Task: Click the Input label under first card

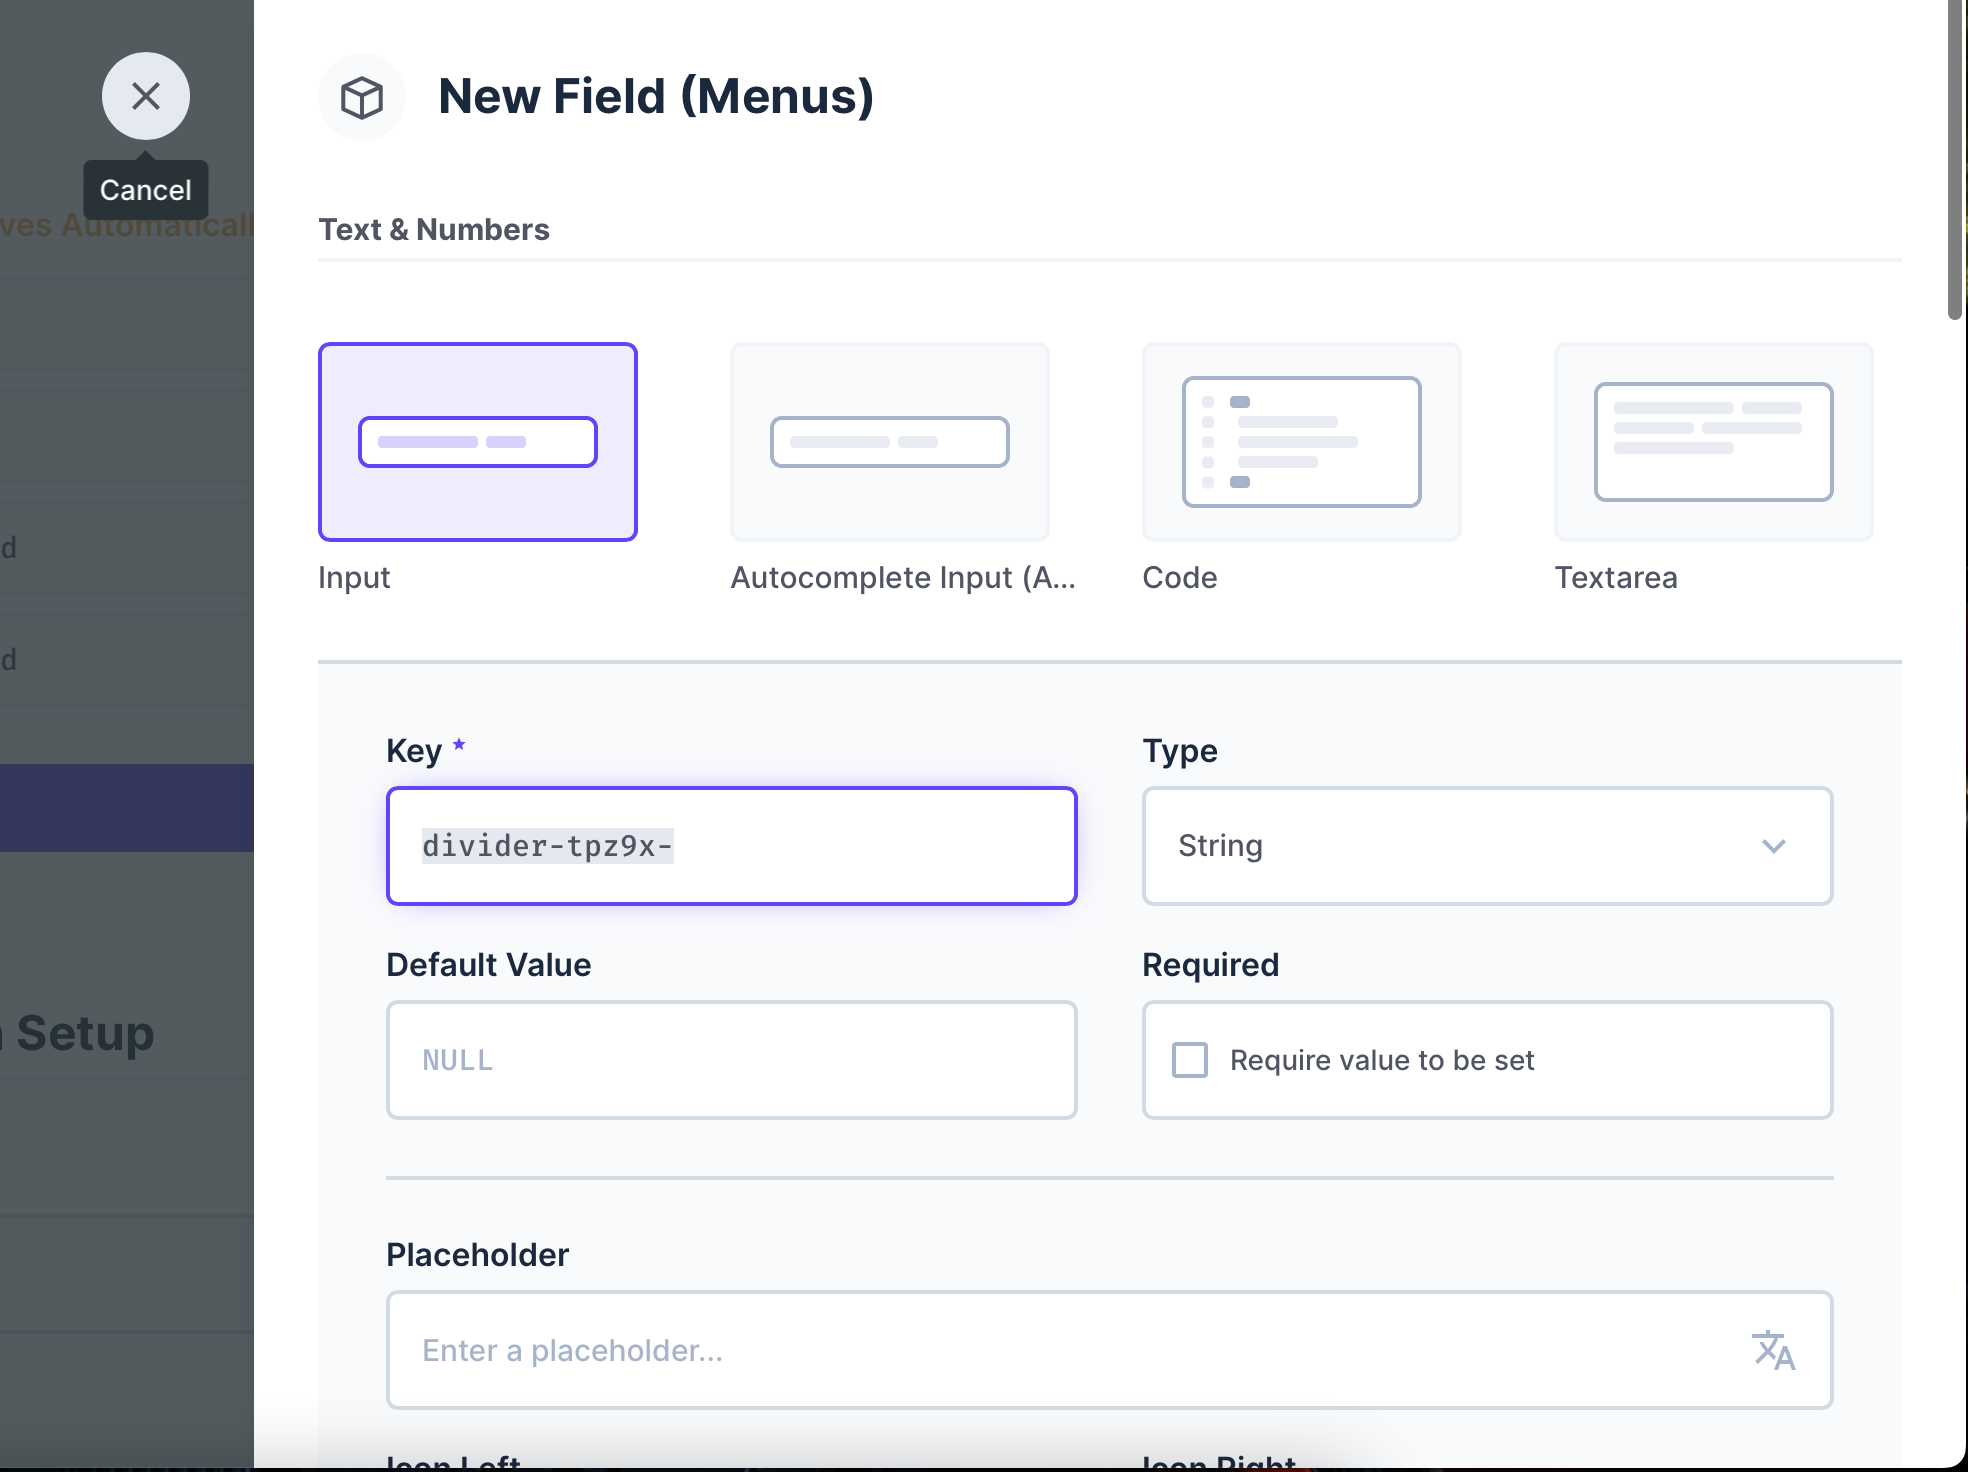Action: tap(354, 577)
